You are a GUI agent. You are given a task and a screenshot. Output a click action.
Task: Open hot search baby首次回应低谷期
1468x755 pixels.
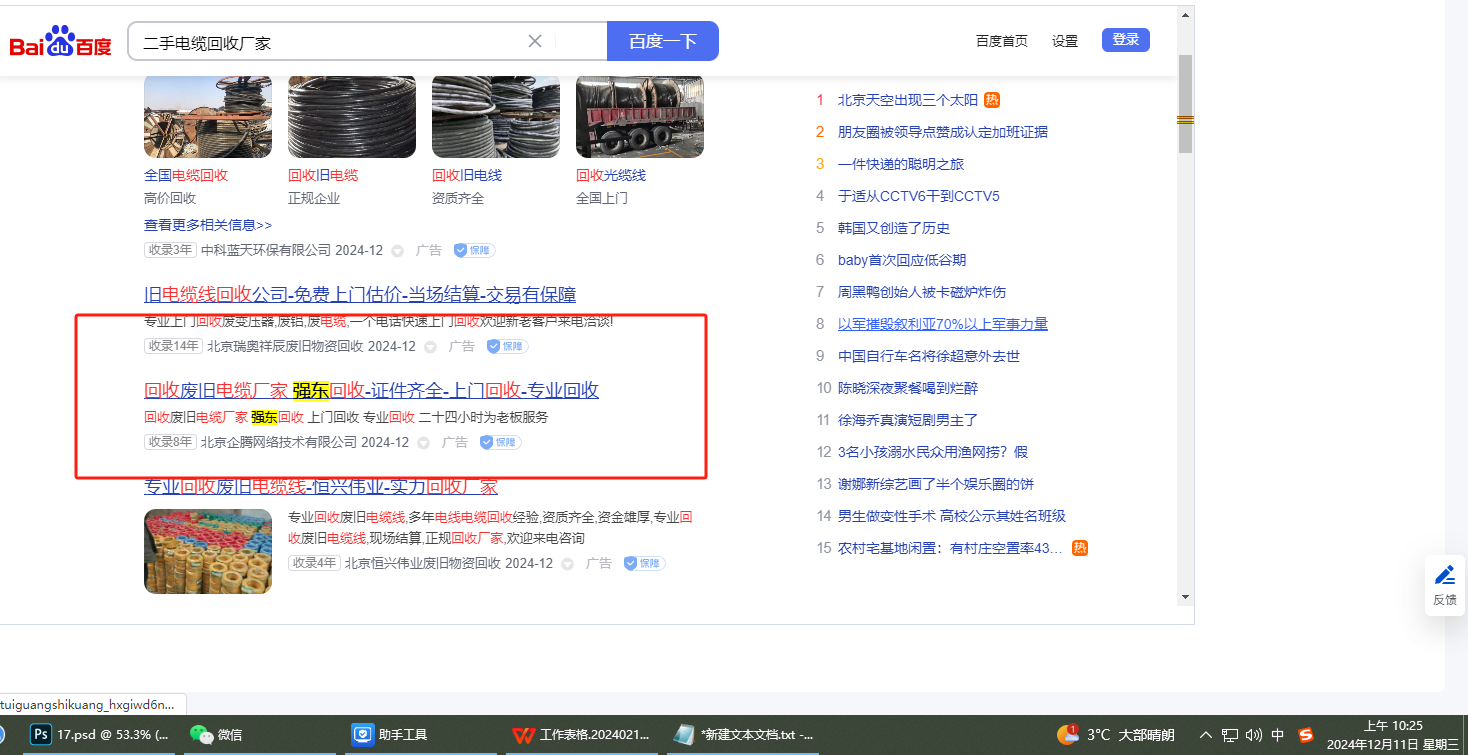(x=902, y=260)
